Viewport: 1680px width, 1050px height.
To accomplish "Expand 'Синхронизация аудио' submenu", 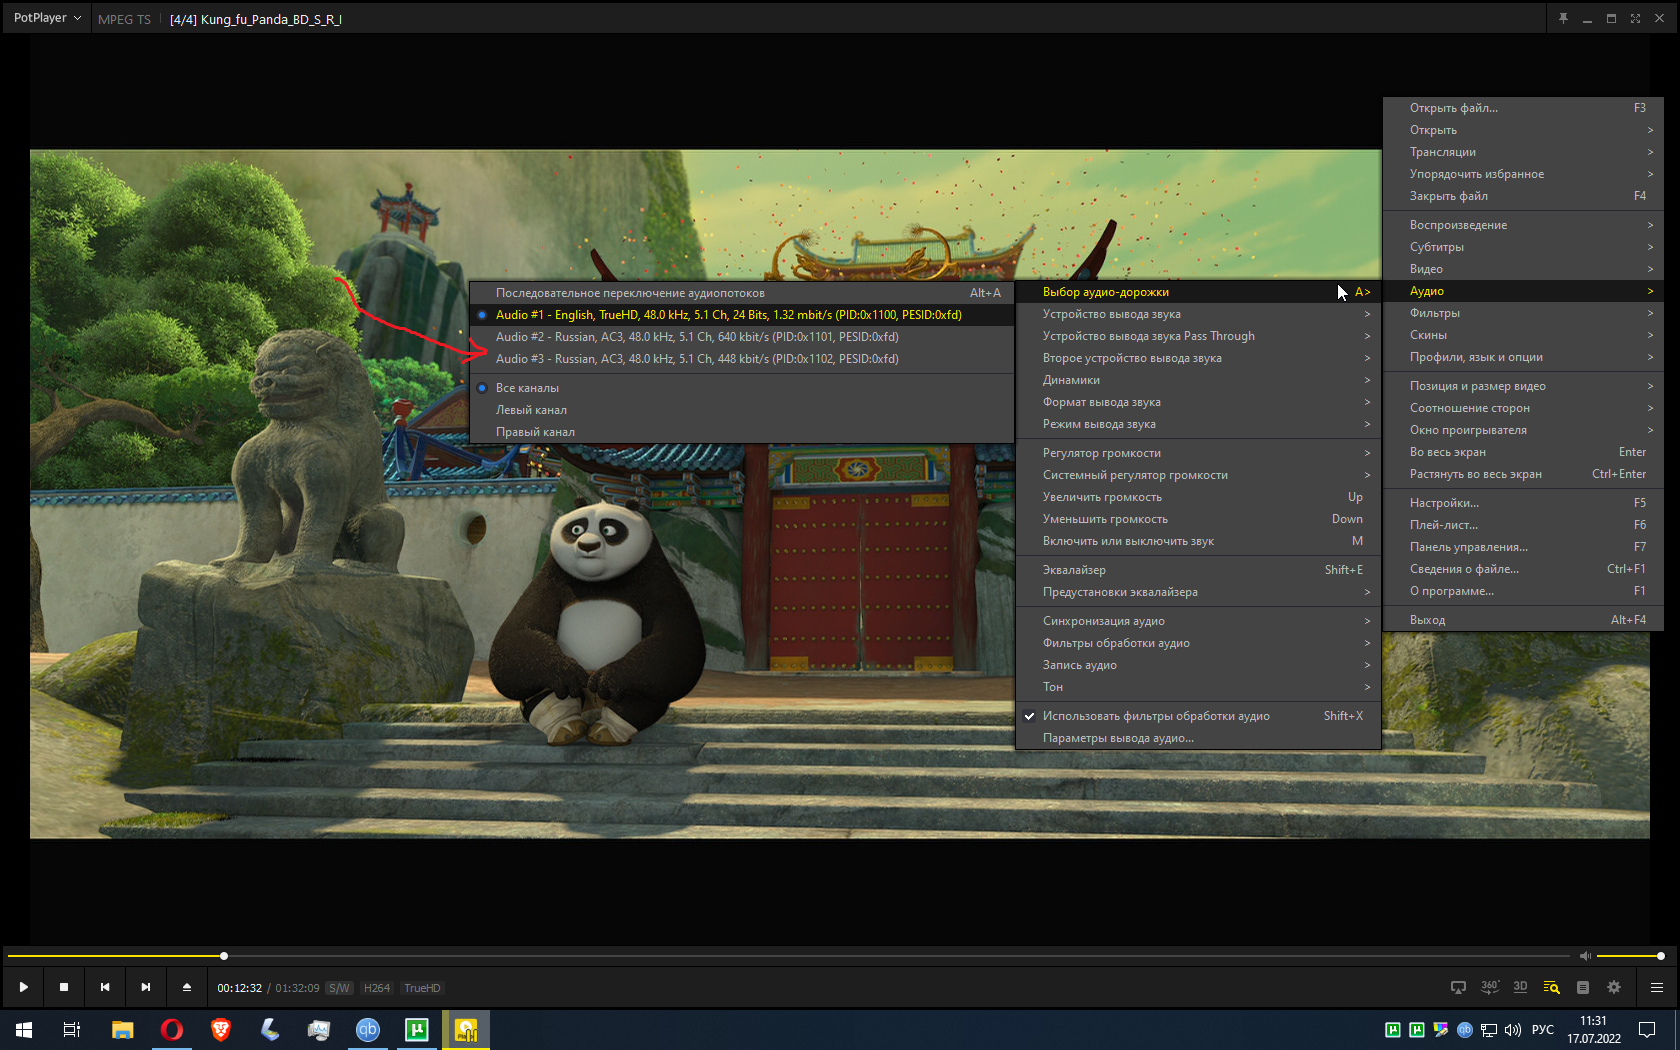I will [1198, 621].
